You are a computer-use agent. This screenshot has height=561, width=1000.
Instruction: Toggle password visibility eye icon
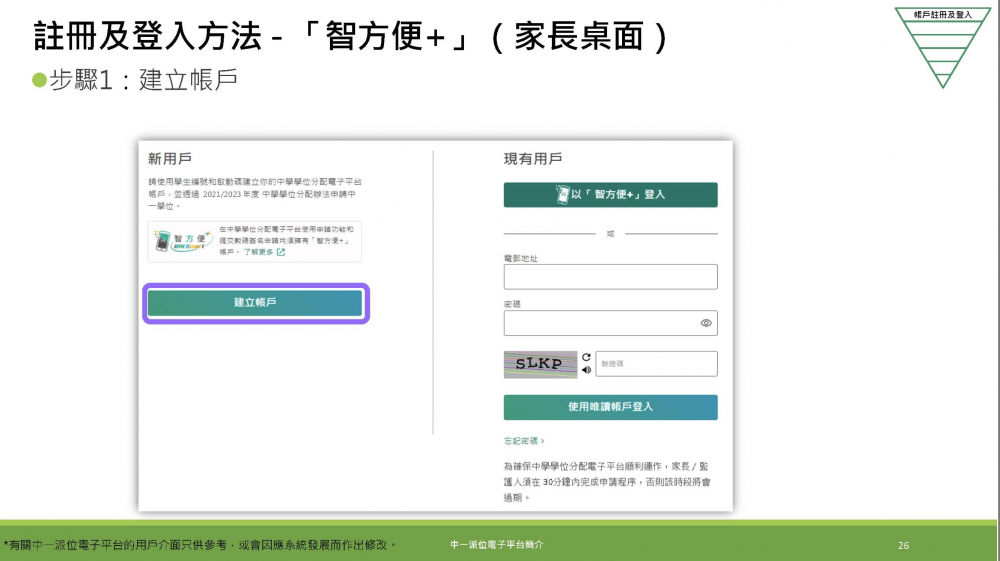(705, 323)
